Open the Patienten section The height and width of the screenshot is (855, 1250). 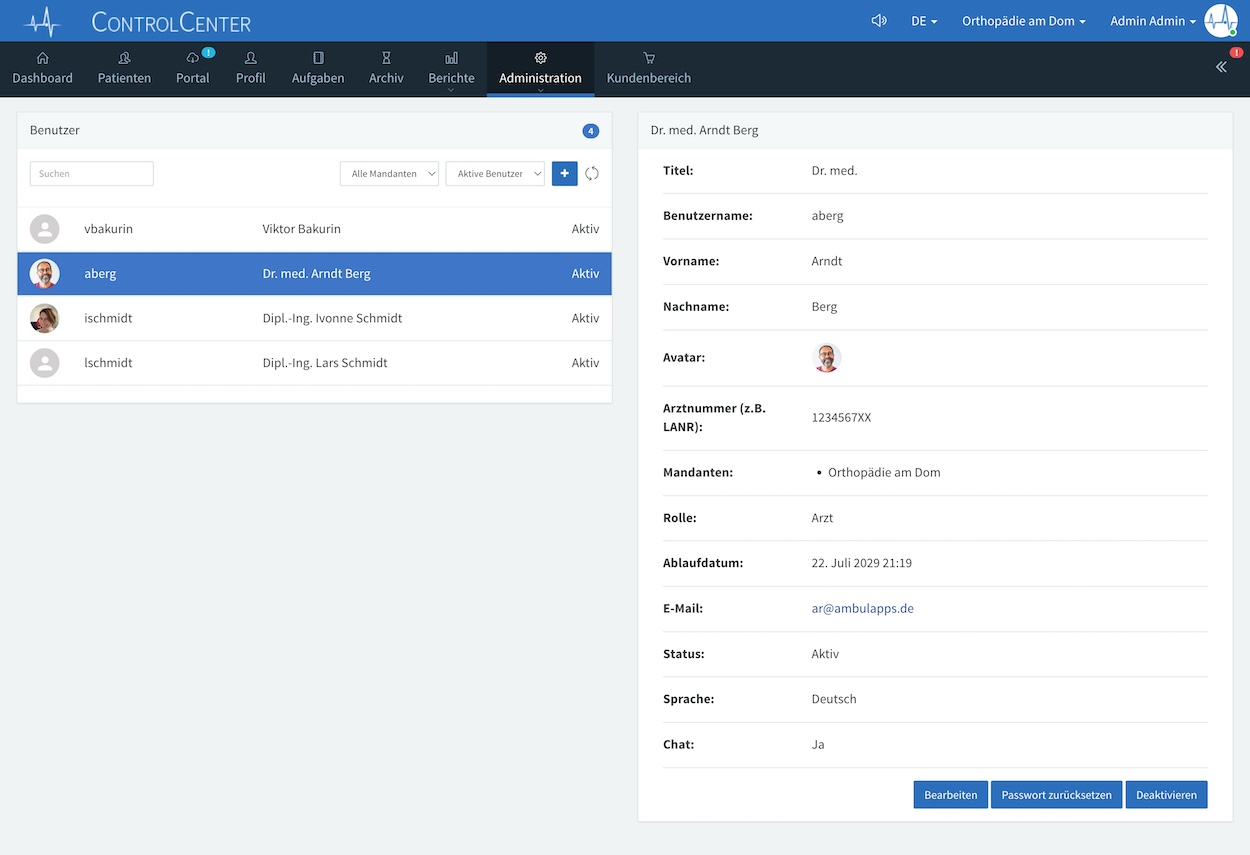pyautogui.click(x=124, y=69)
